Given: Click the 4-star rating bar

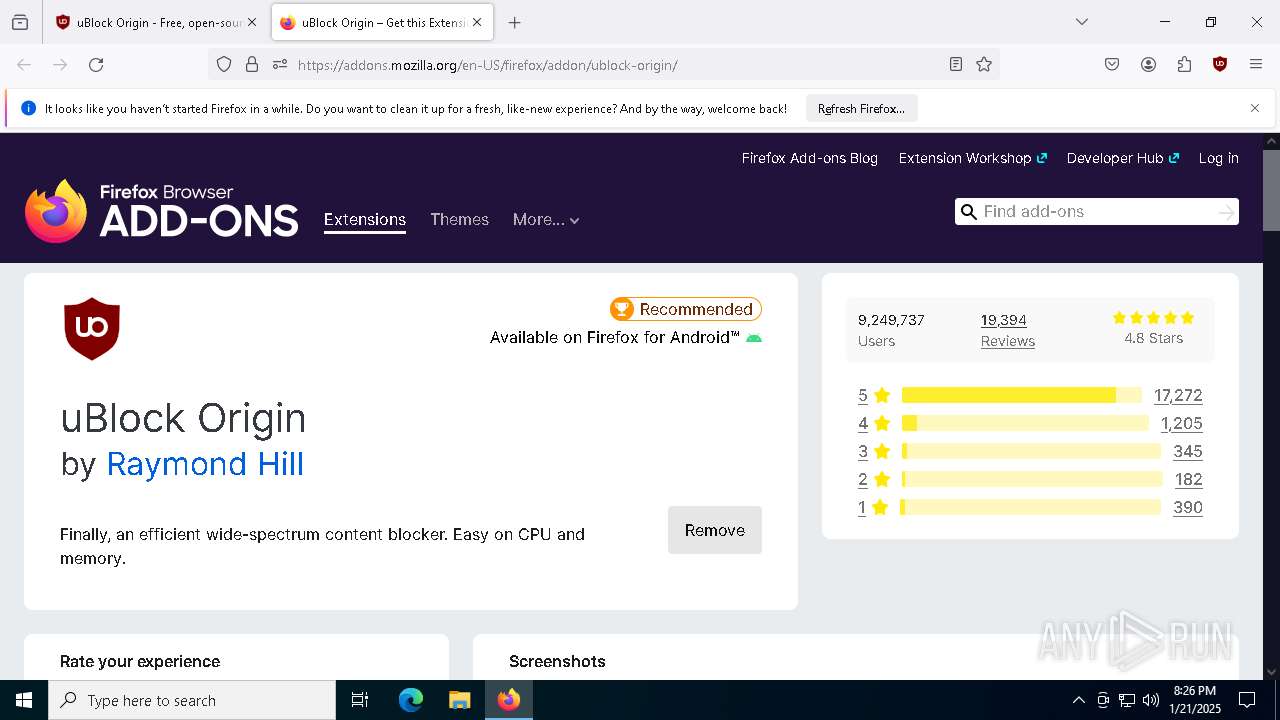Looking at the screenshot, I should (1025, 423).
